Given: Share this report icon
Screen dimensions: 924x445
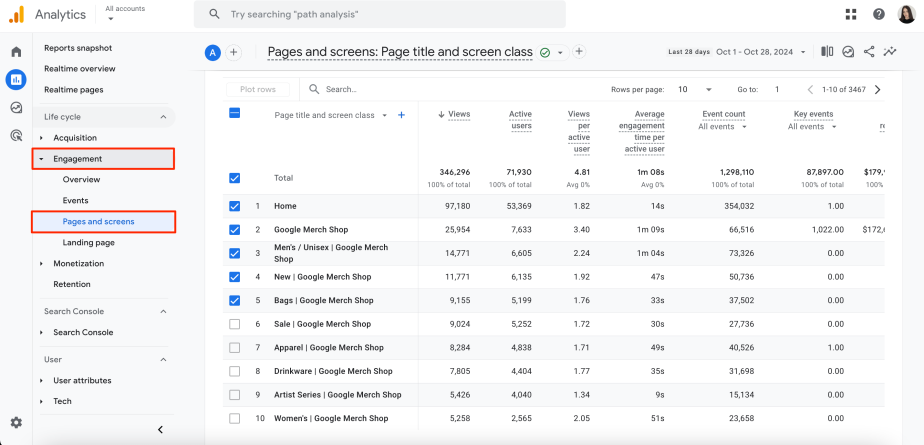Looking at the screenshot, I should click(869, 52).
